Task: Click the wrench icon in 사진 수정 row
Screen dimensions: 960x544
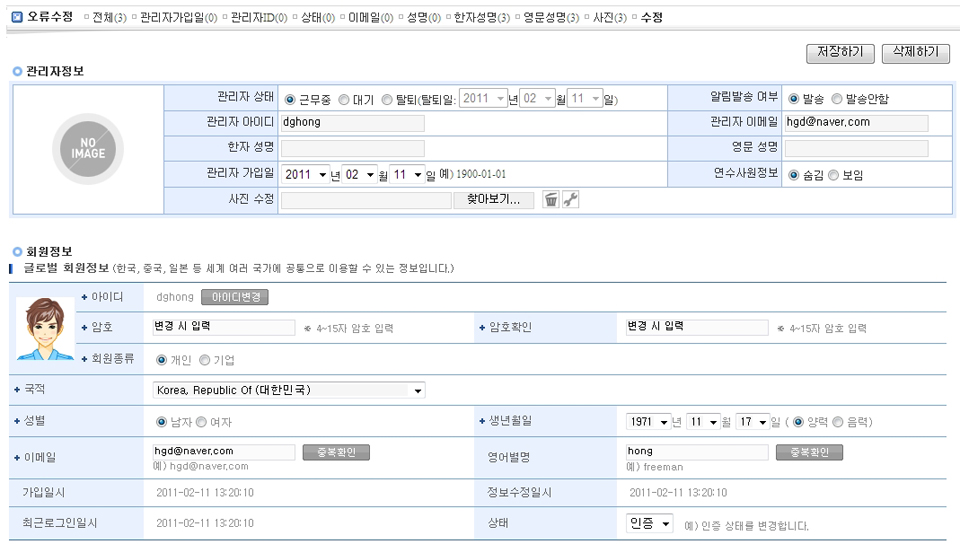Action: 571,200
